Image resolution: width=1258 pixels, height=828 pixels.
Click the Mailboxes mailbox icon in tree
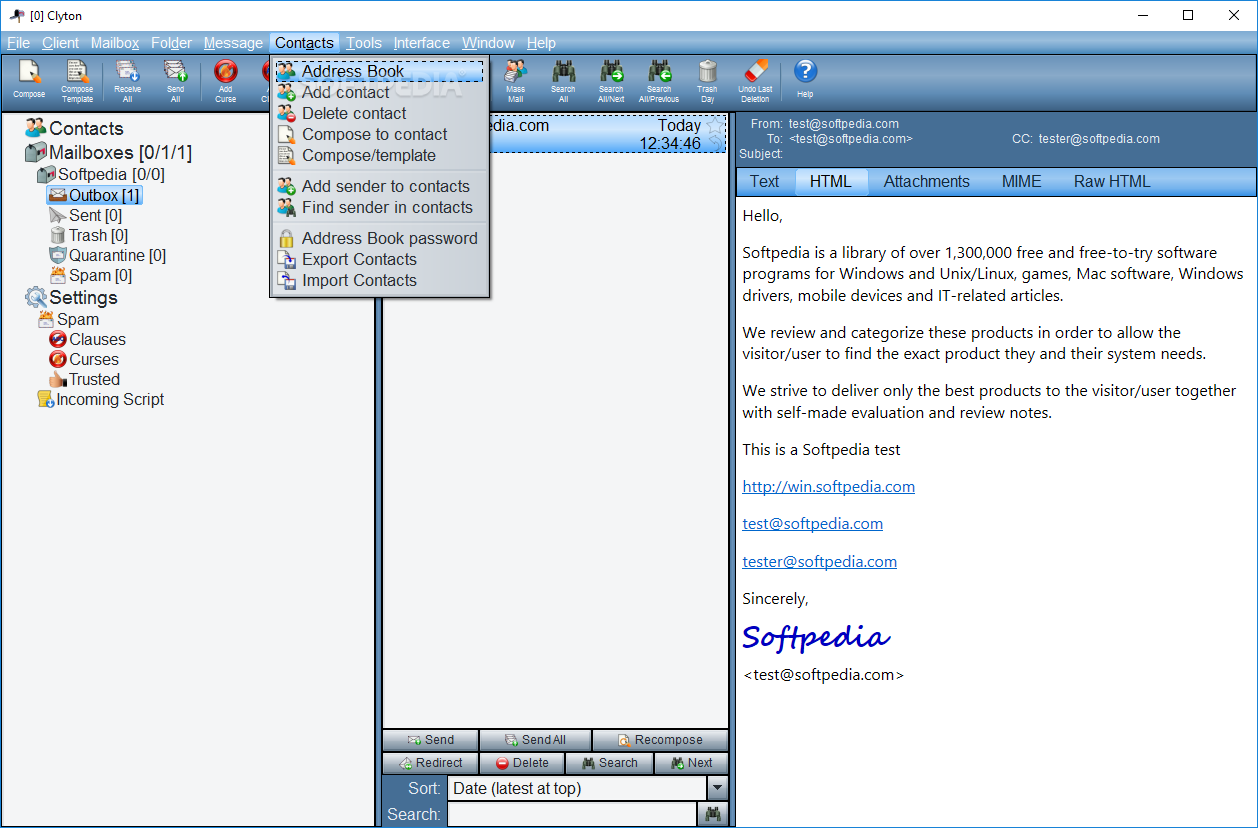(36, 153)
